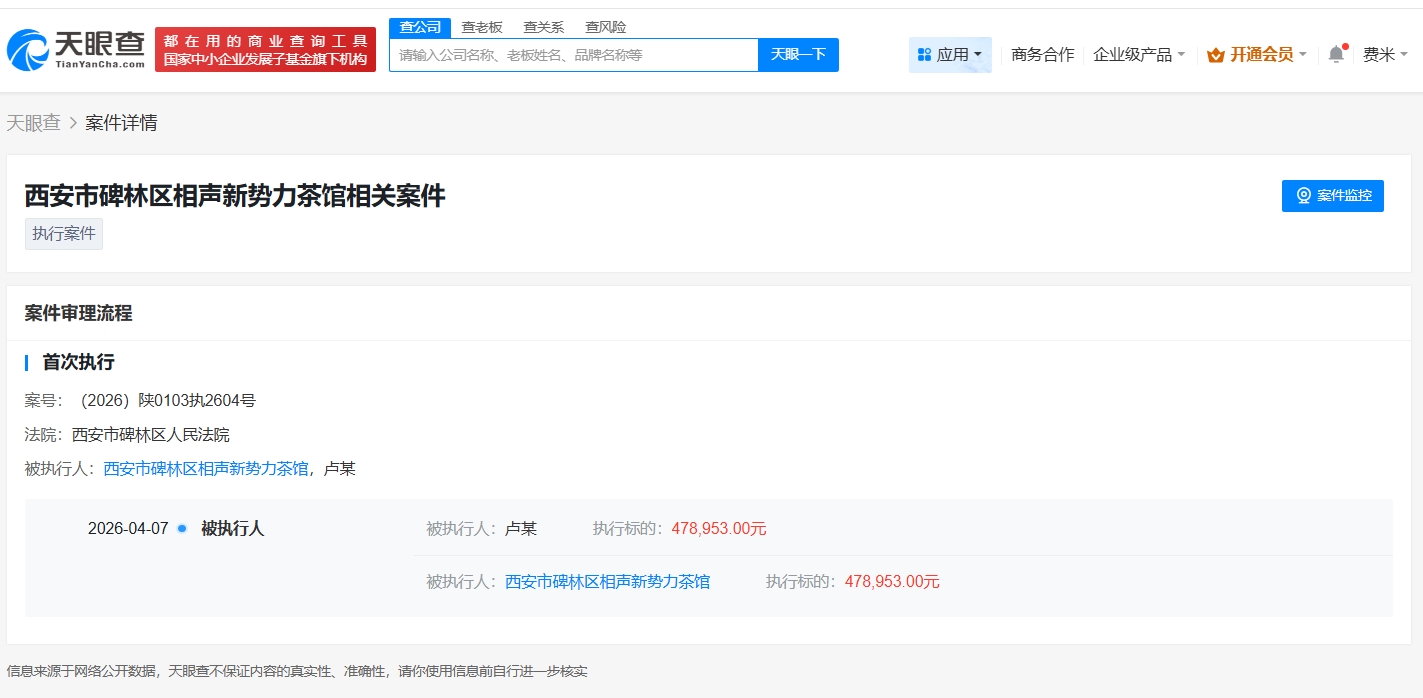Image resolution: width=1423 pixels, height=698 pixels.
Task: Click the camera icon on 案件监控
Action: pyautogui.click(x=1303, y=196)
